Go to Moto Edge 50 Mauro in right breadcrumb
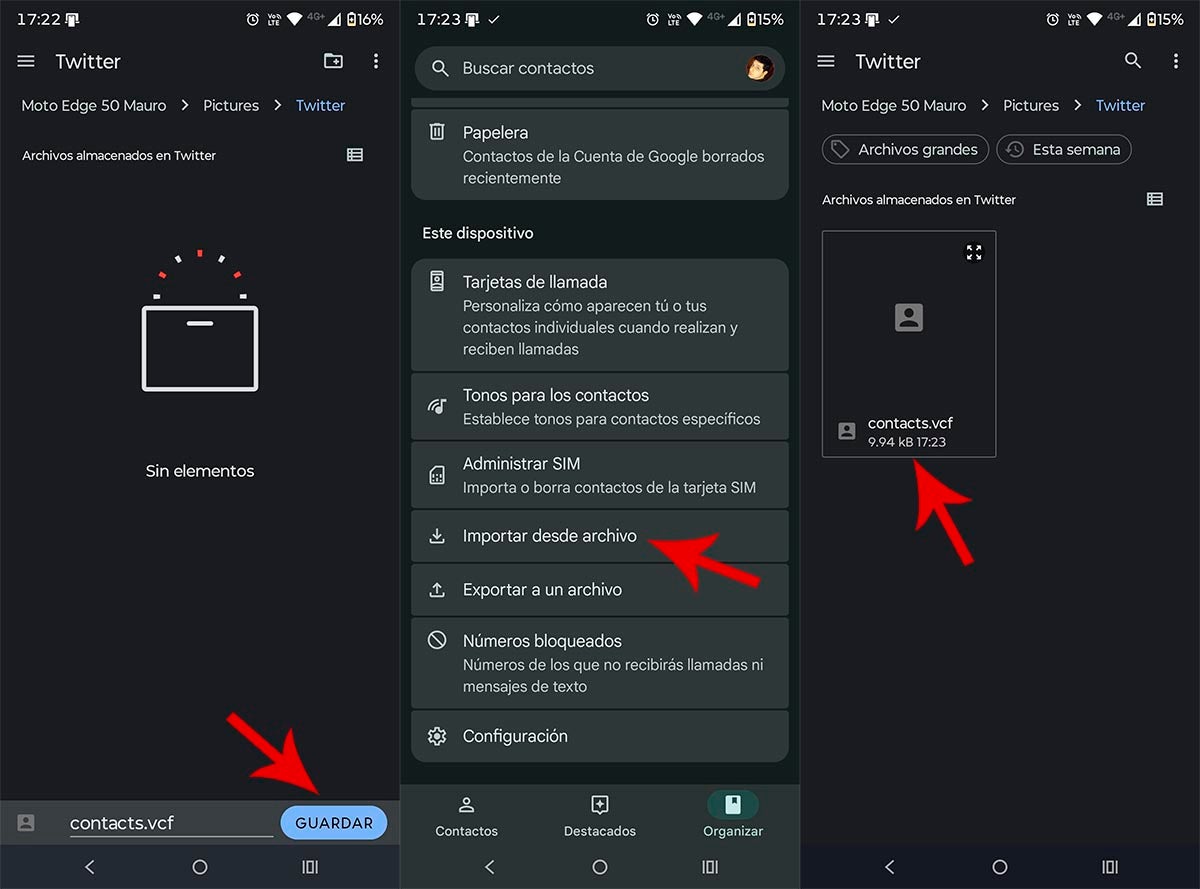The width and height of the screenshot is (1200, 889). click(x=894, y=105)
